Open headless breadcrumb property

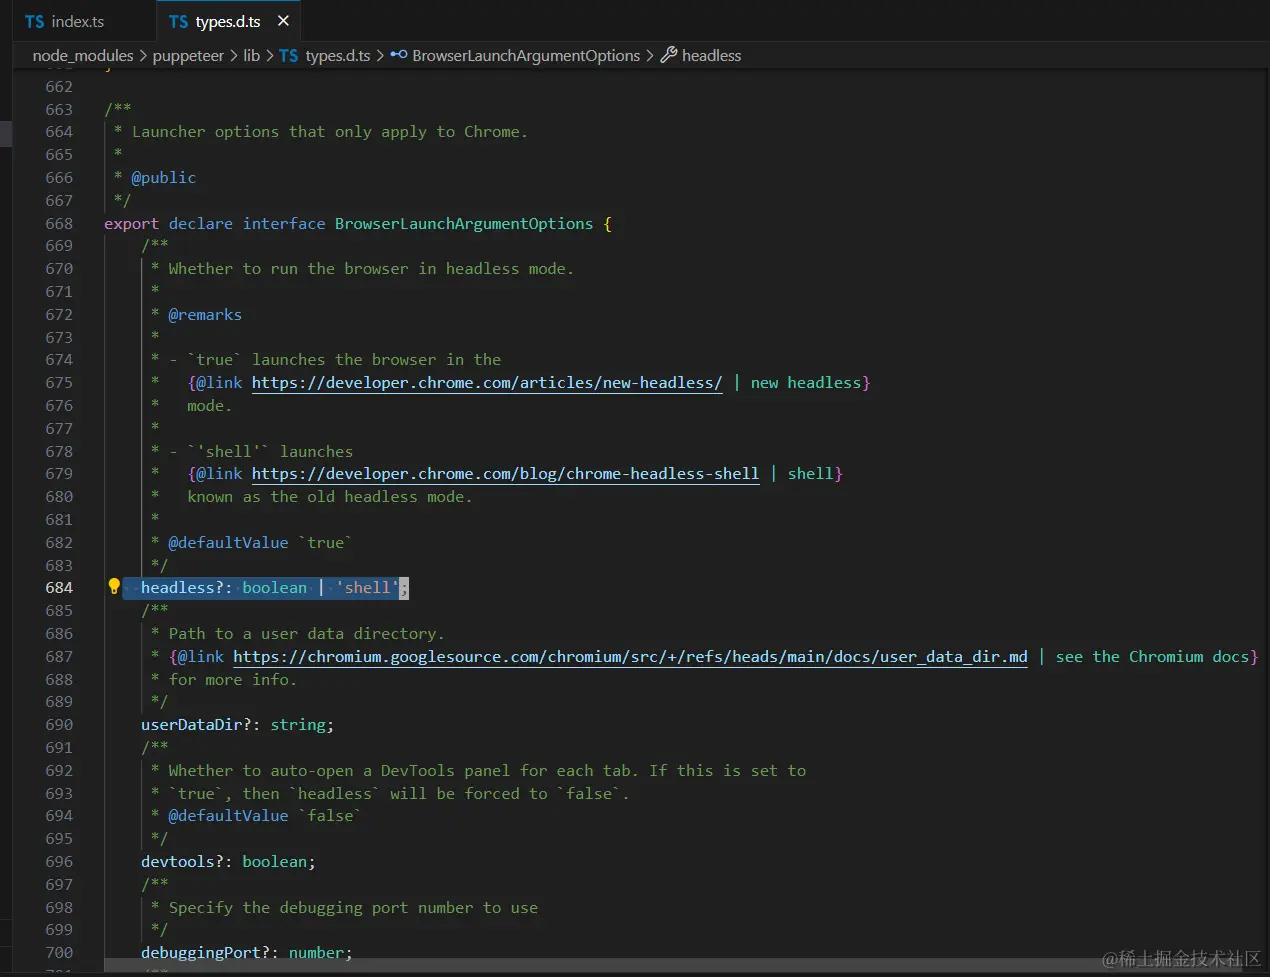coord(711,56)
